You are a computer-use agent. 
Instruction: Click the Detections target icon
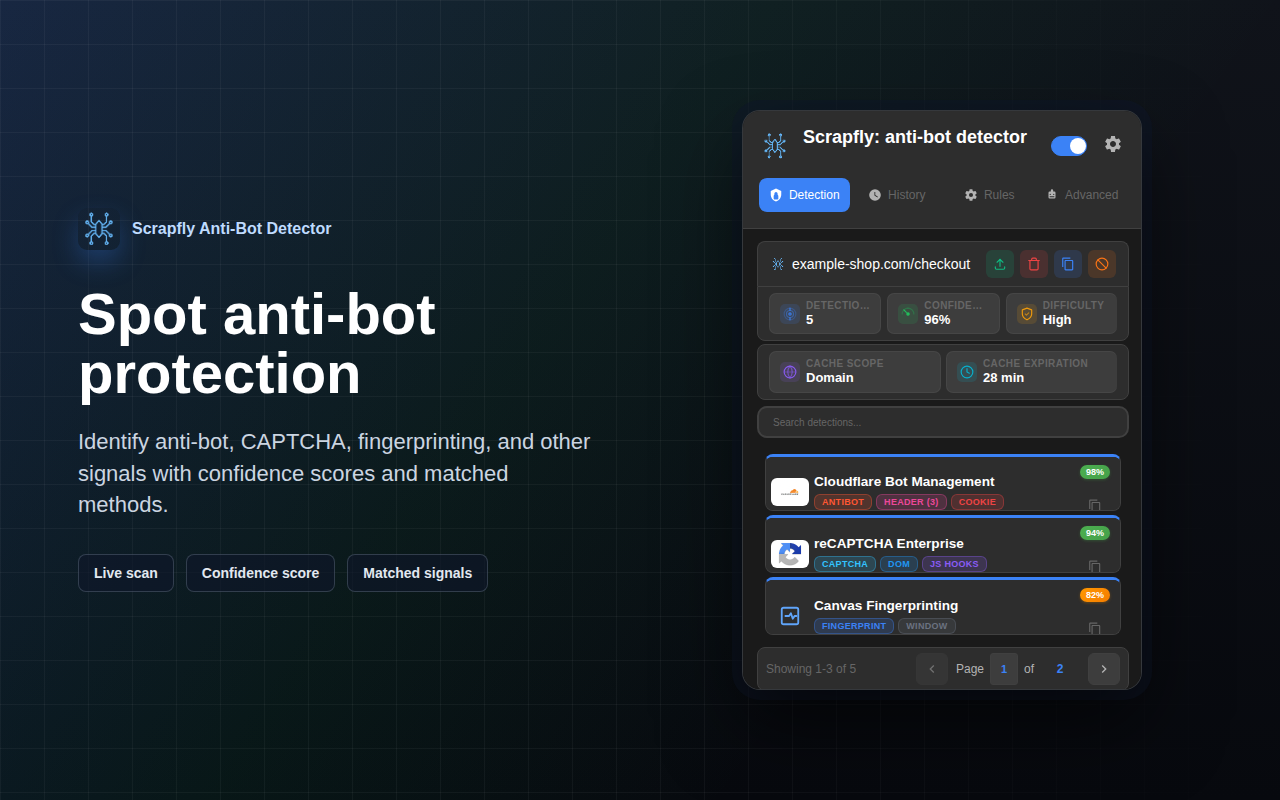coord(790,313)
